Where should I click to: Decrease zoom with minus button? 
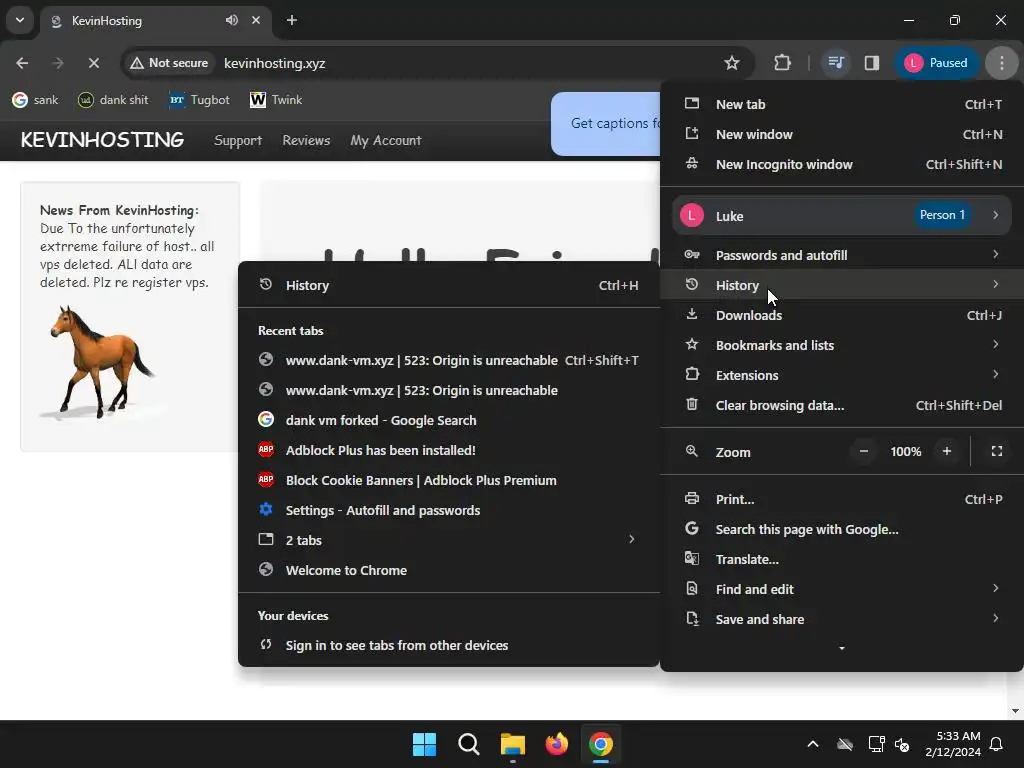[x=863, y=451]
